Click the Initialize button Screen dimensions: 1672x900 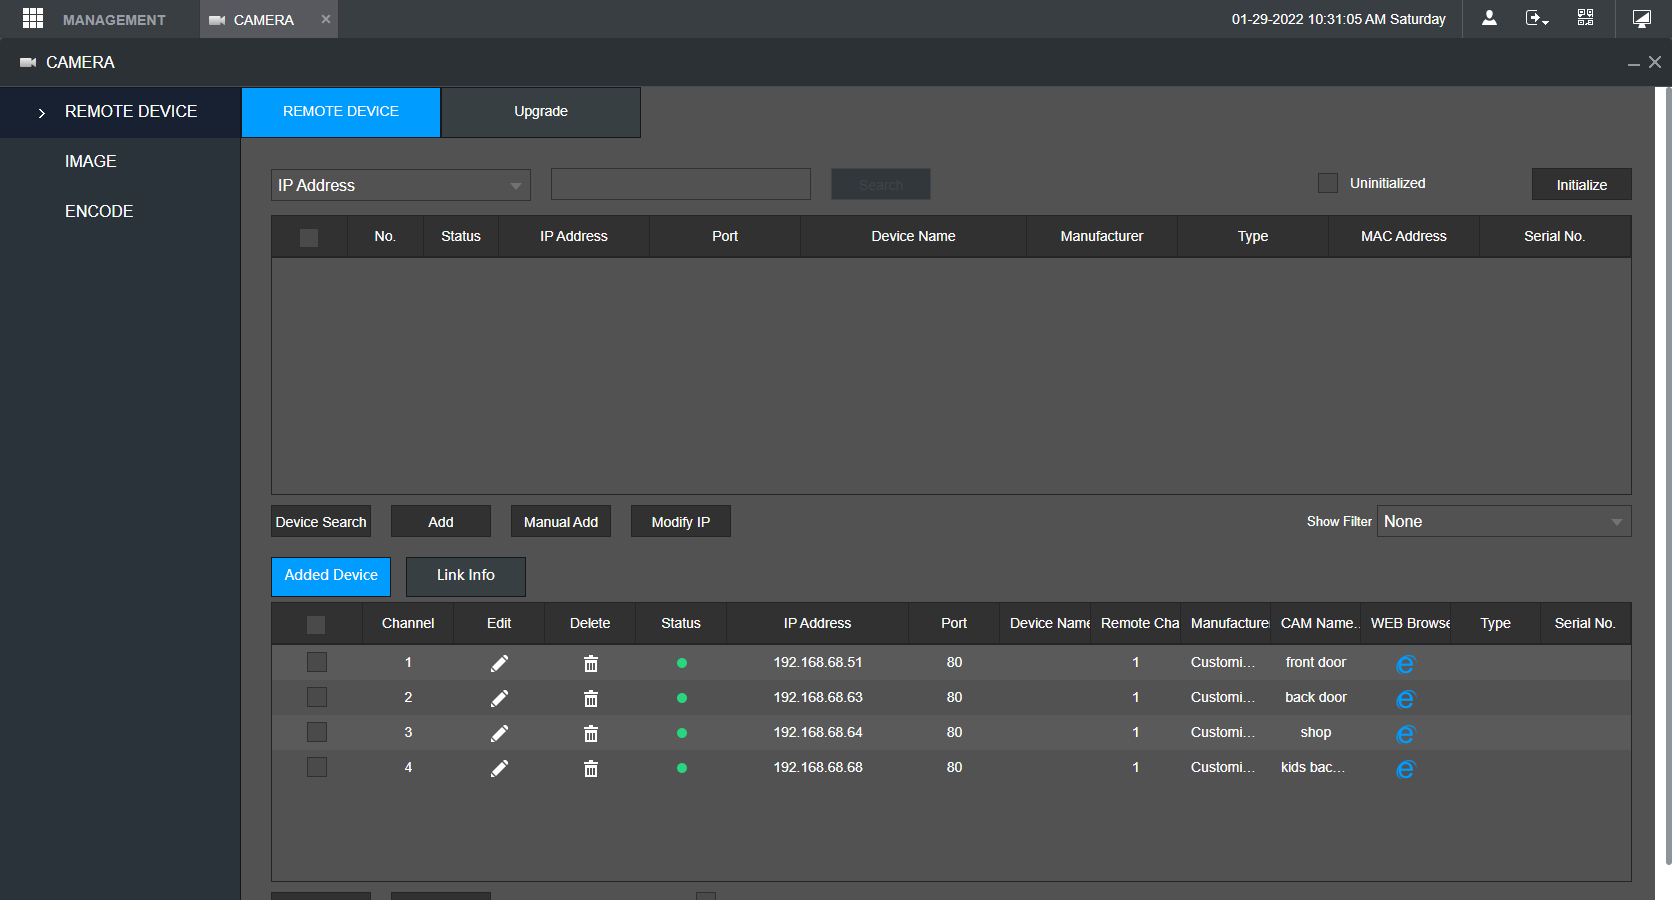(1582, 184)
